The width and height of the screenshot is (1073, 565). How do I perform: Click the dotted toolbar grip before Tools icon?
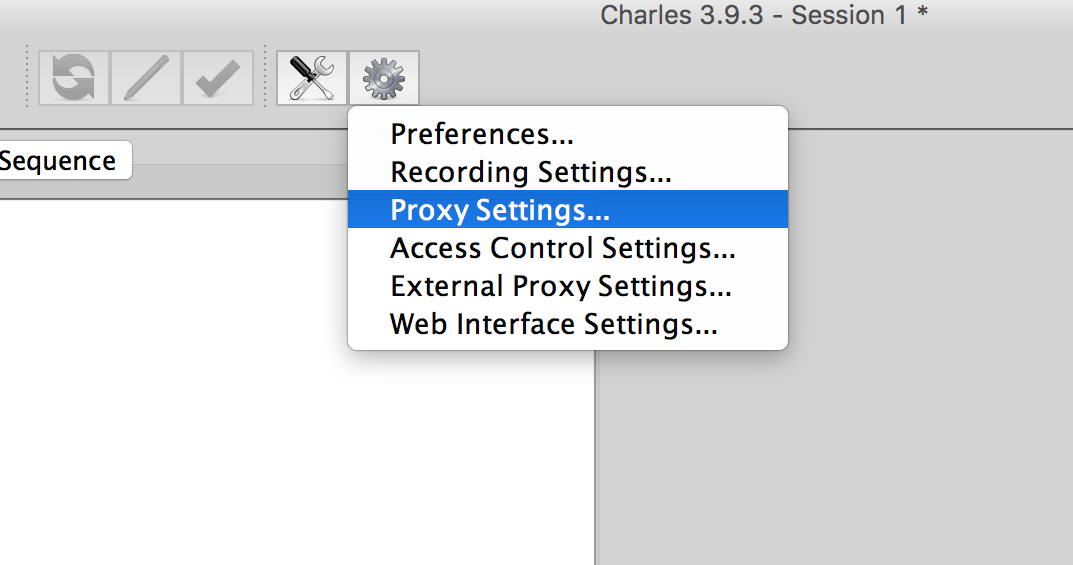[265, 77]
